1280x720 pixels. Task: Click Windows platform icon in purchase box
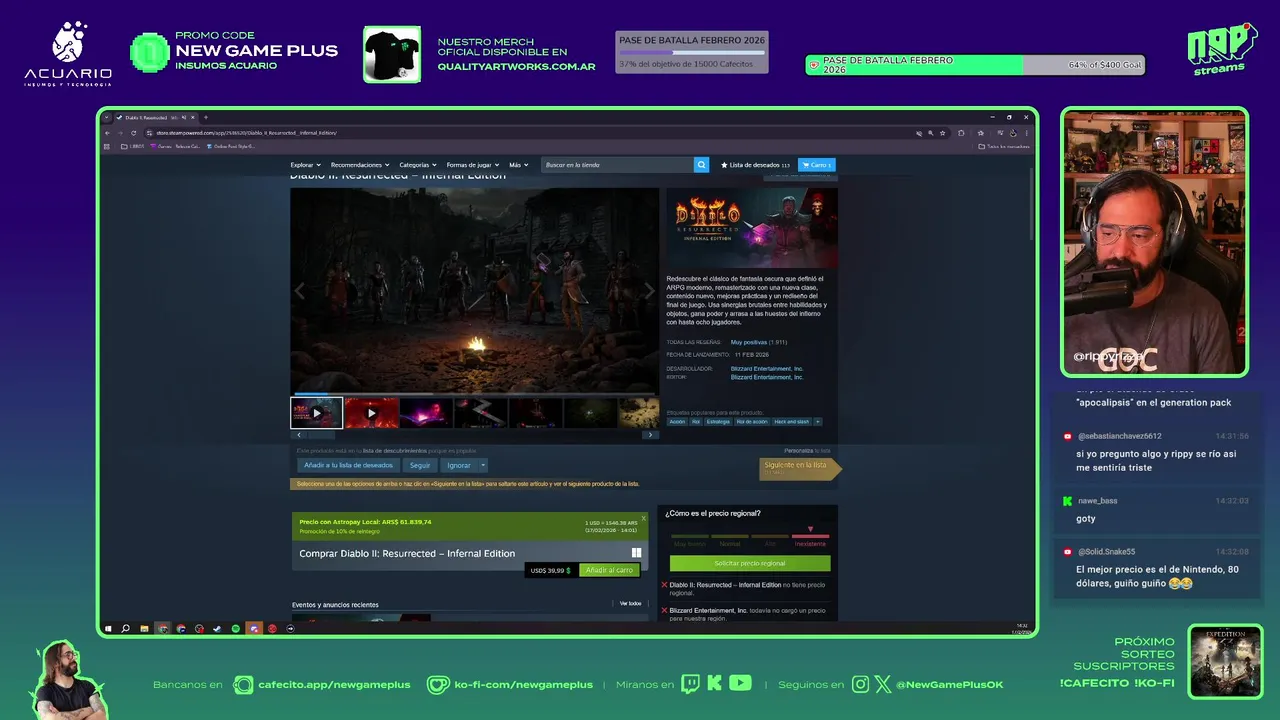click(636, 553)
